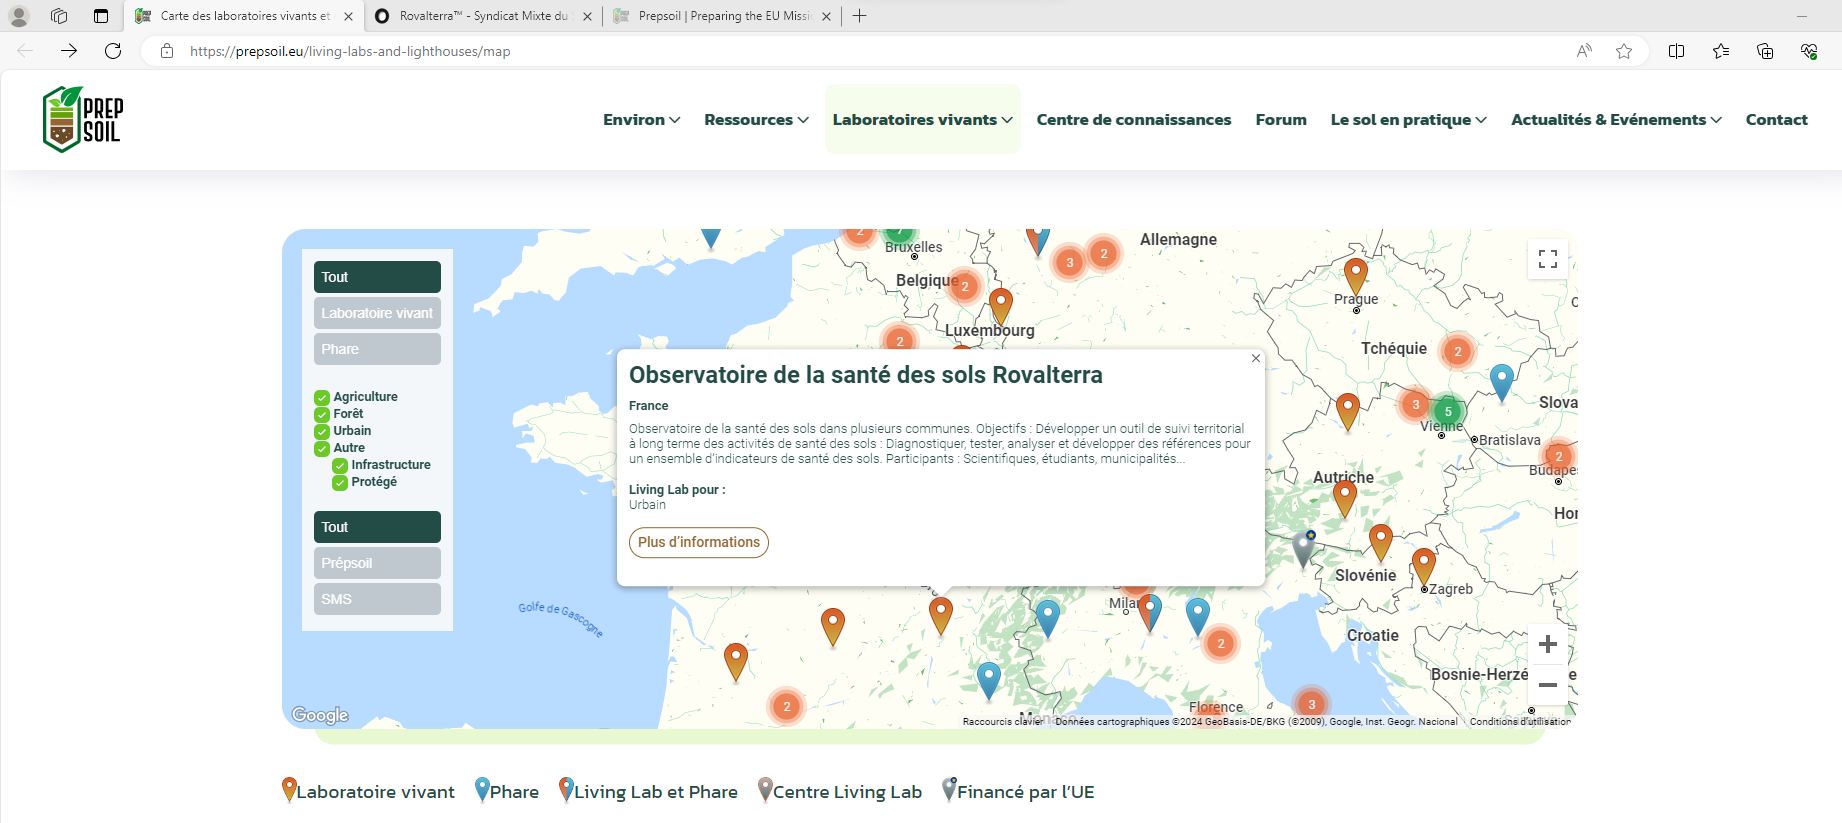Click the orange pin near Zagreb

click(x=1424, y=566)
